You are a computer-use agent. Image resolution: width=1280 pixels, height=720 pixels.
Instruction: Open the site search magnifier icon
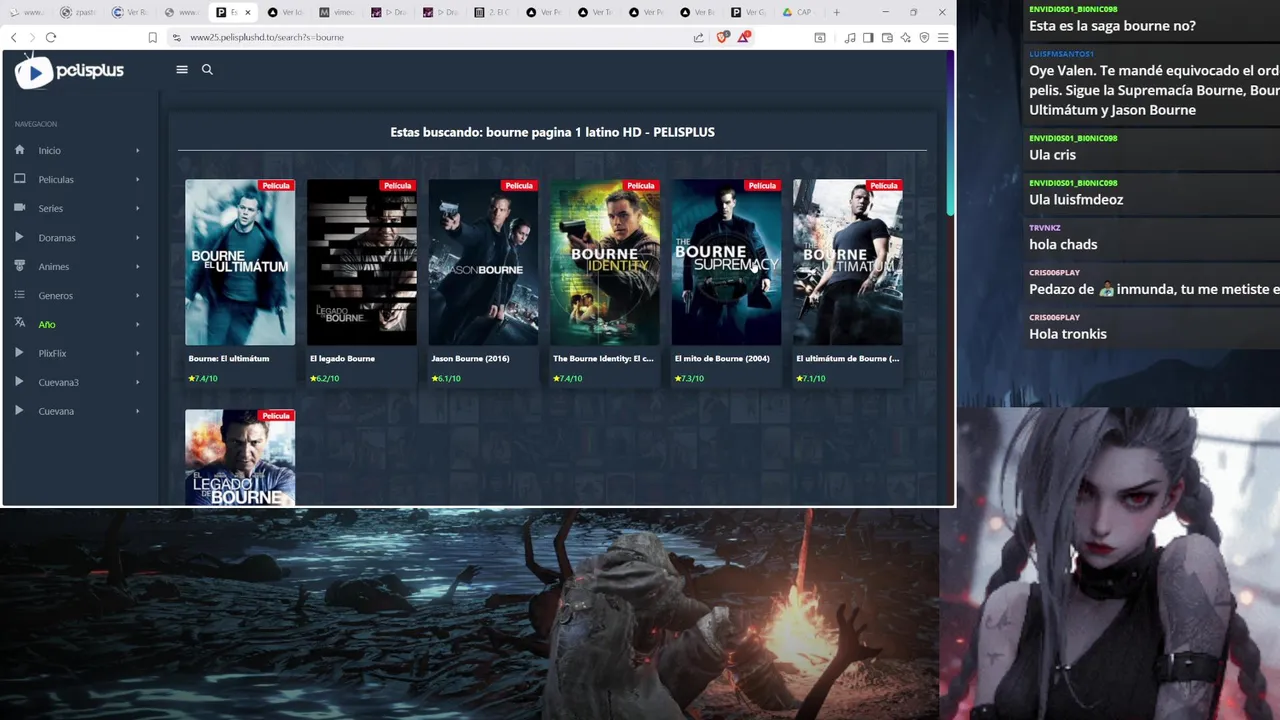207,70
